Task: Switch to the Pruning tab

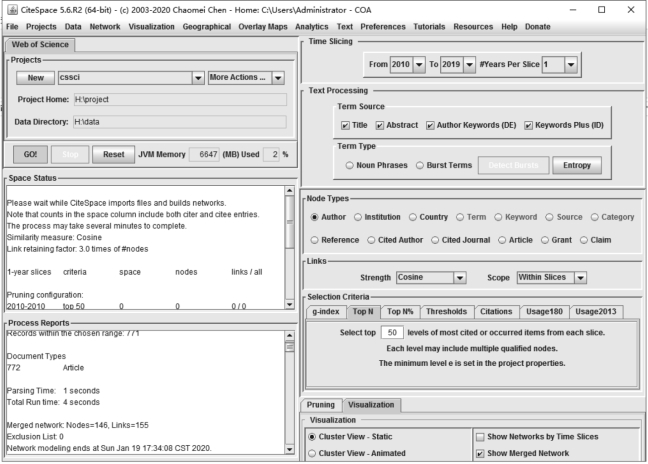Action: click(x=320, y=405)
